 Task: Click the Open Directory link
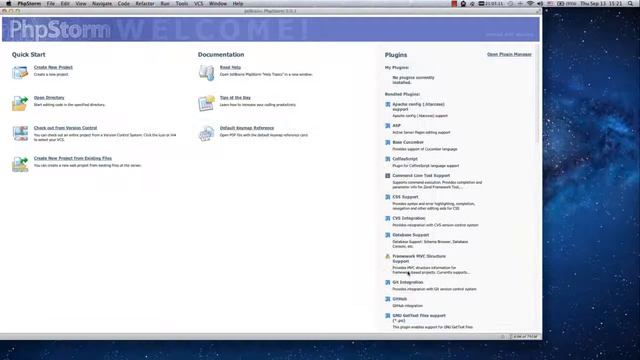pyautogui.click(x=49, y=98)
